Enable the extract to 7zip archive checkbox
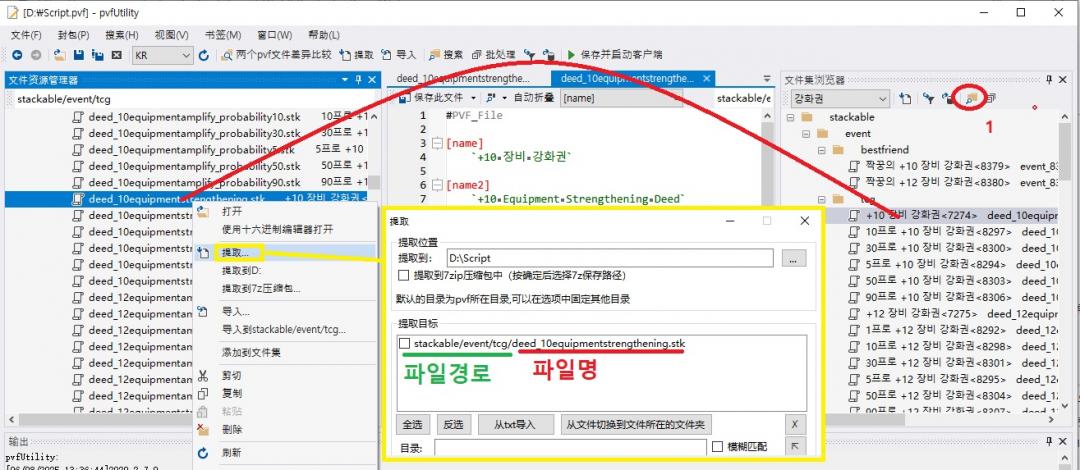Screen dimensions: 1080x470 click(x=404, y=275)
